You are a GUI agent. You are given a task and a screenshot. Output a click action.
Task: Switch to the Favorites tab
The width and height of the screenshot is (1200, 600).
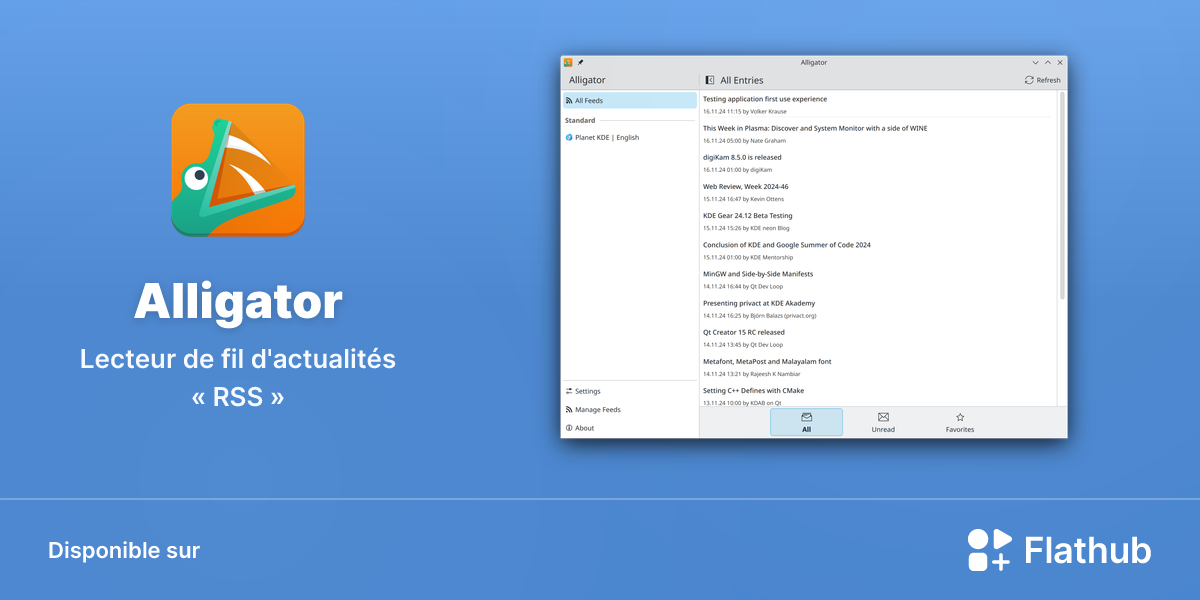tap(960, 422)
